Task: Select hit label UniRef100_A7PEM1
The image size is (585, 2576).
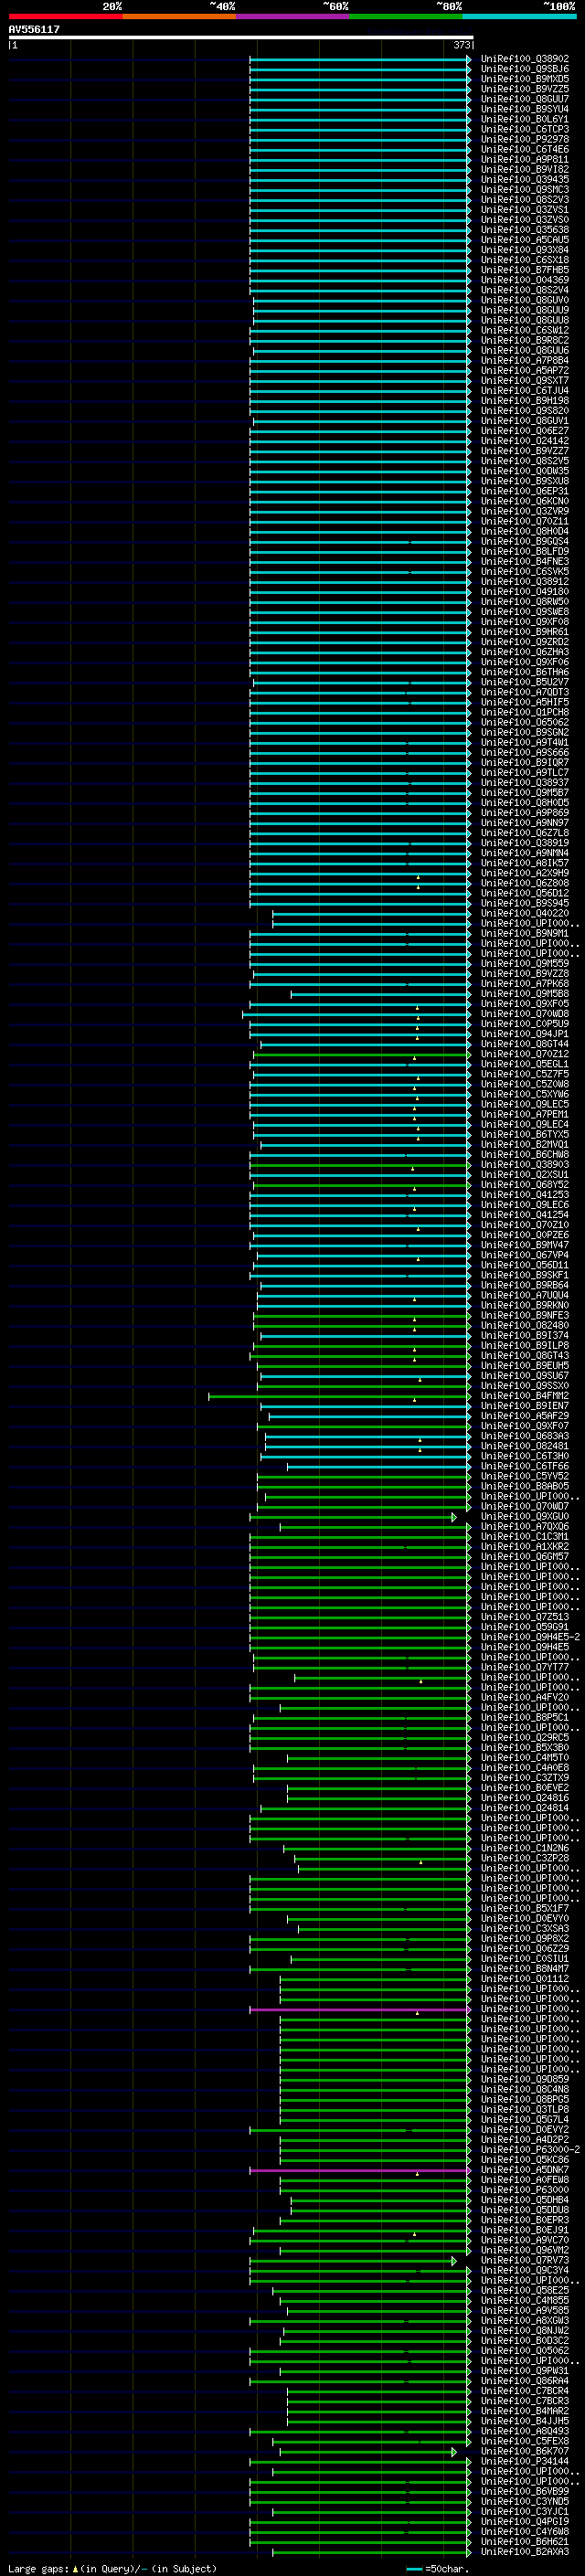Action: pyautogui.click(x=524, y=1114)
